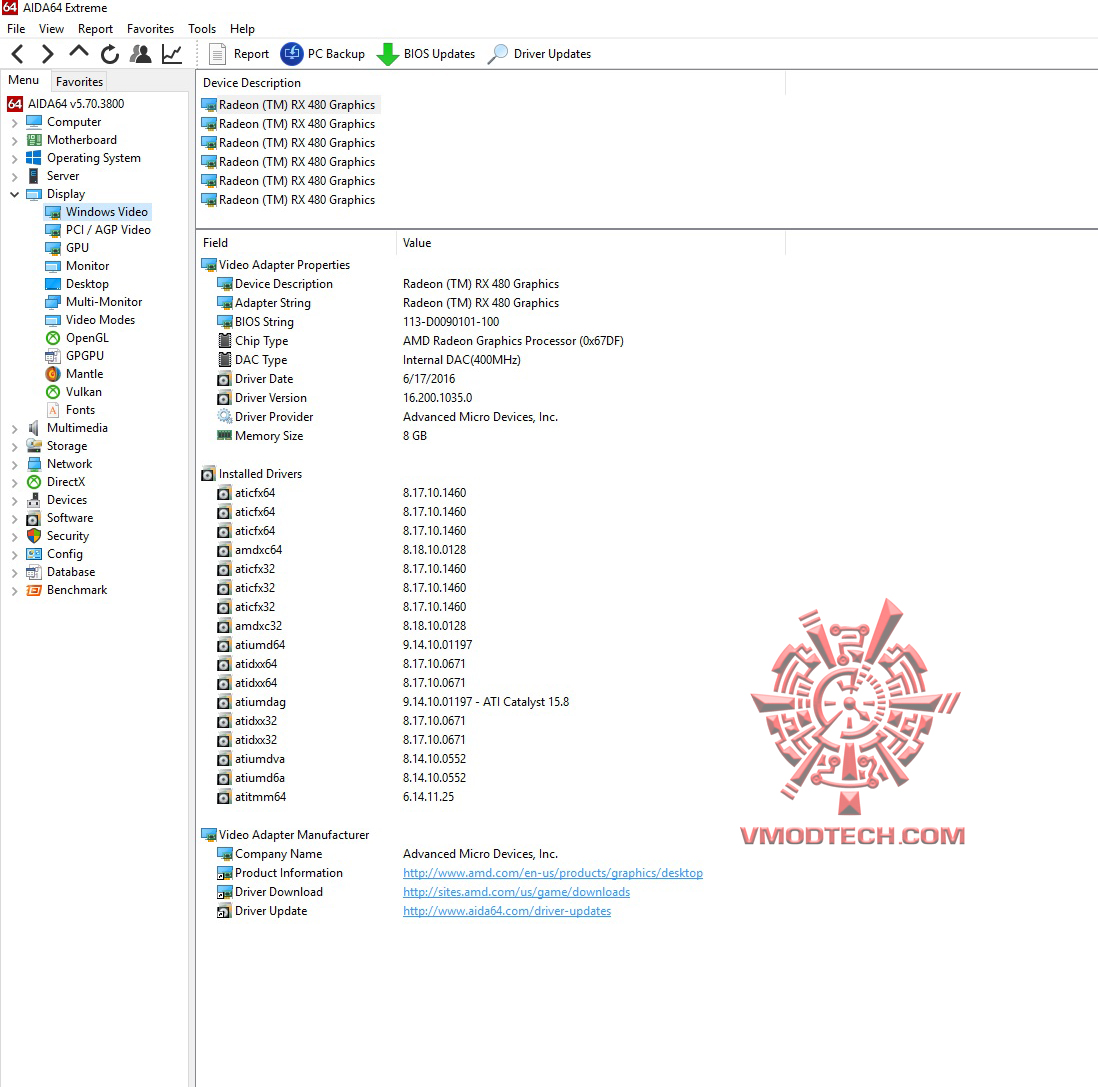Open the Monitor page in tree
This screenshot has height=1087, width=1098.
tap(87, 266)
